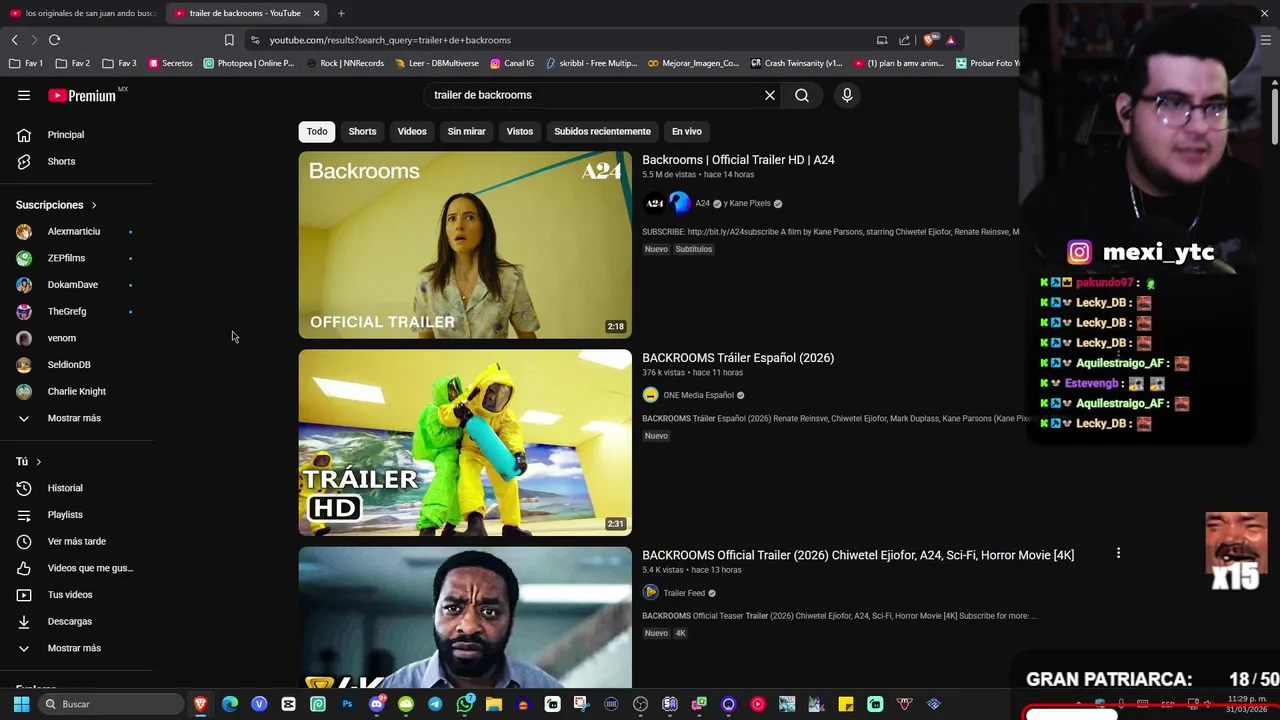Select the Todo filter chip
This screenshot has width=1280, height=720.
(317, 131)
